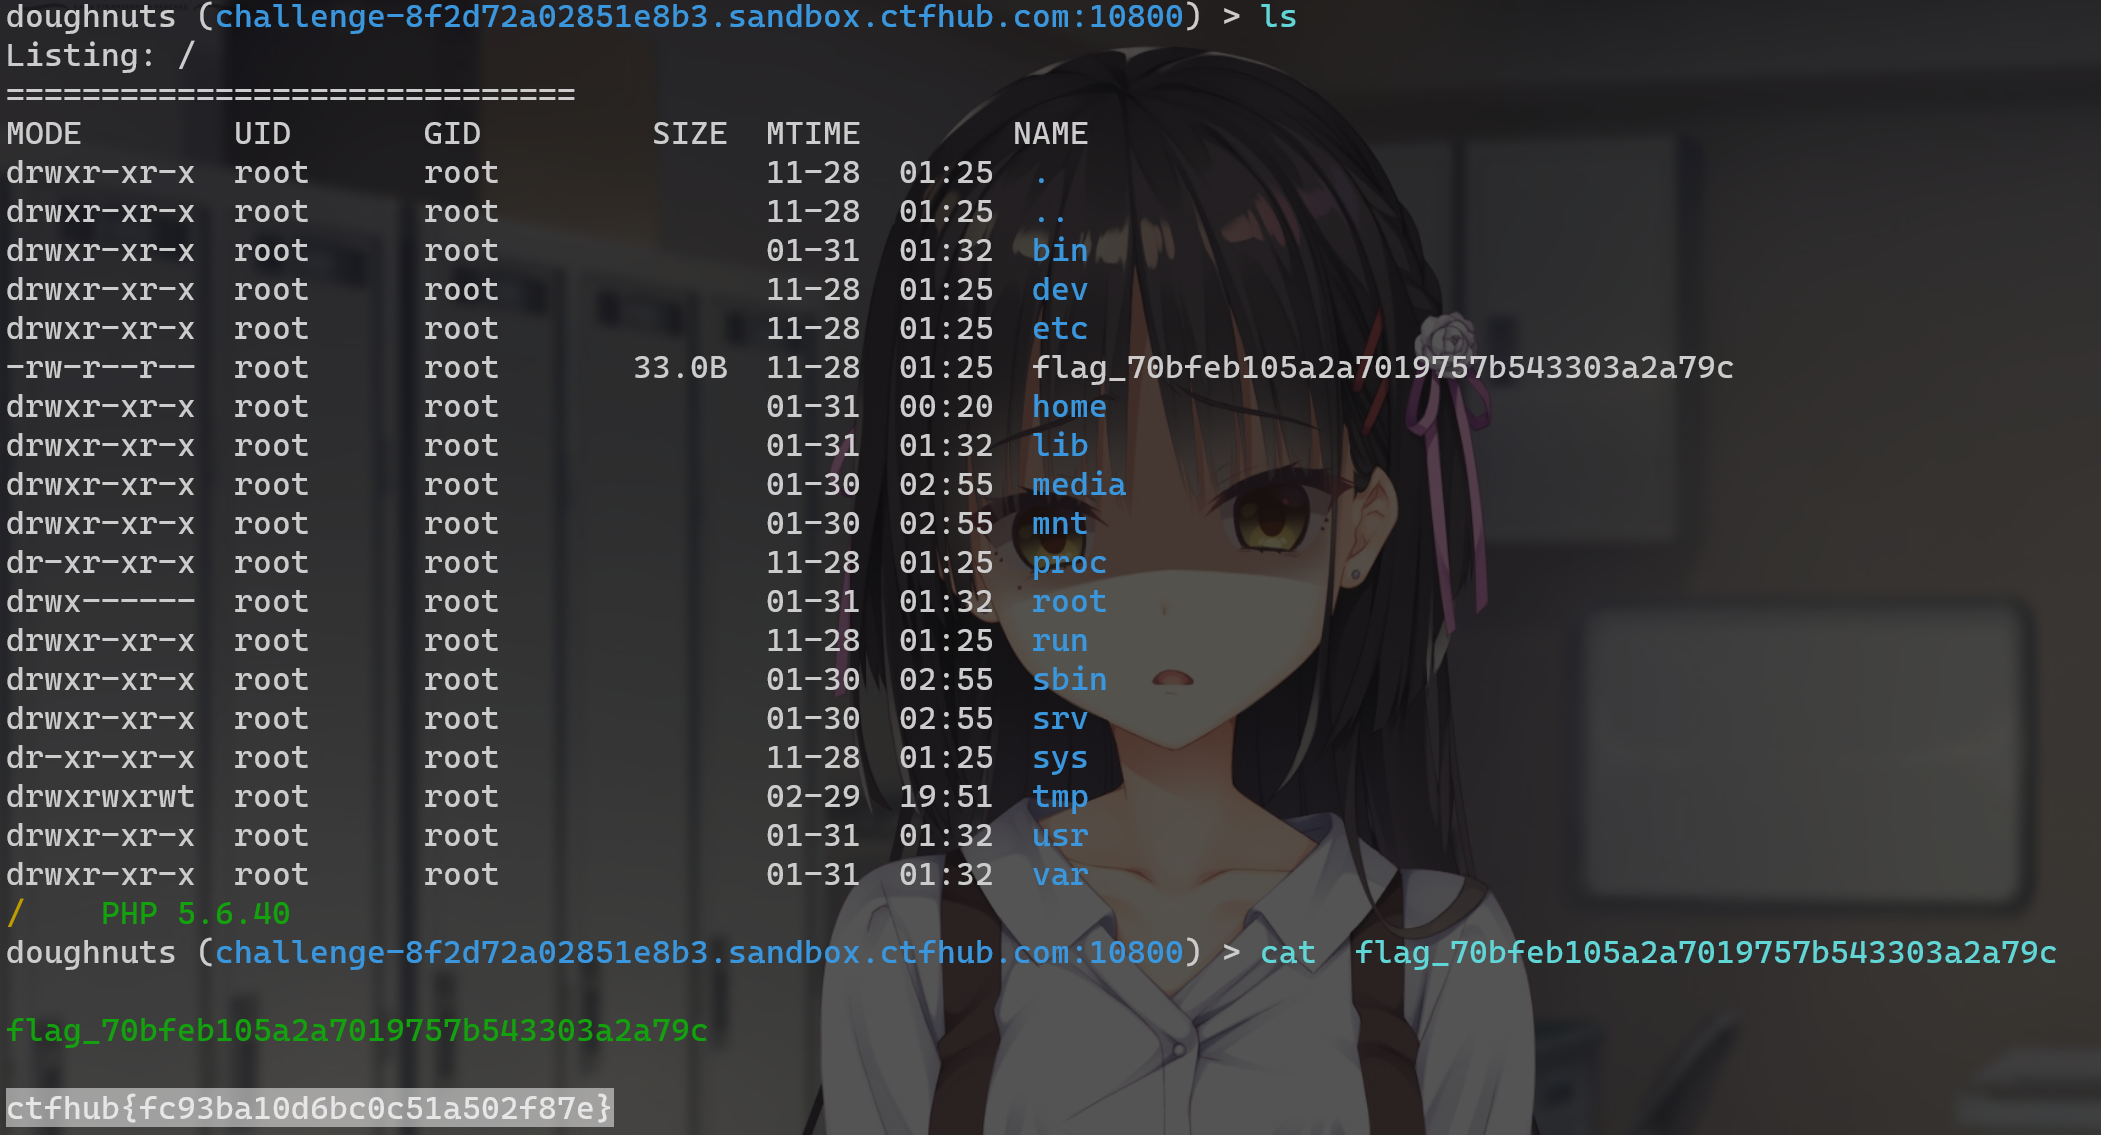
Task: Click the green flag file name output line
Action: [357, 1031]
